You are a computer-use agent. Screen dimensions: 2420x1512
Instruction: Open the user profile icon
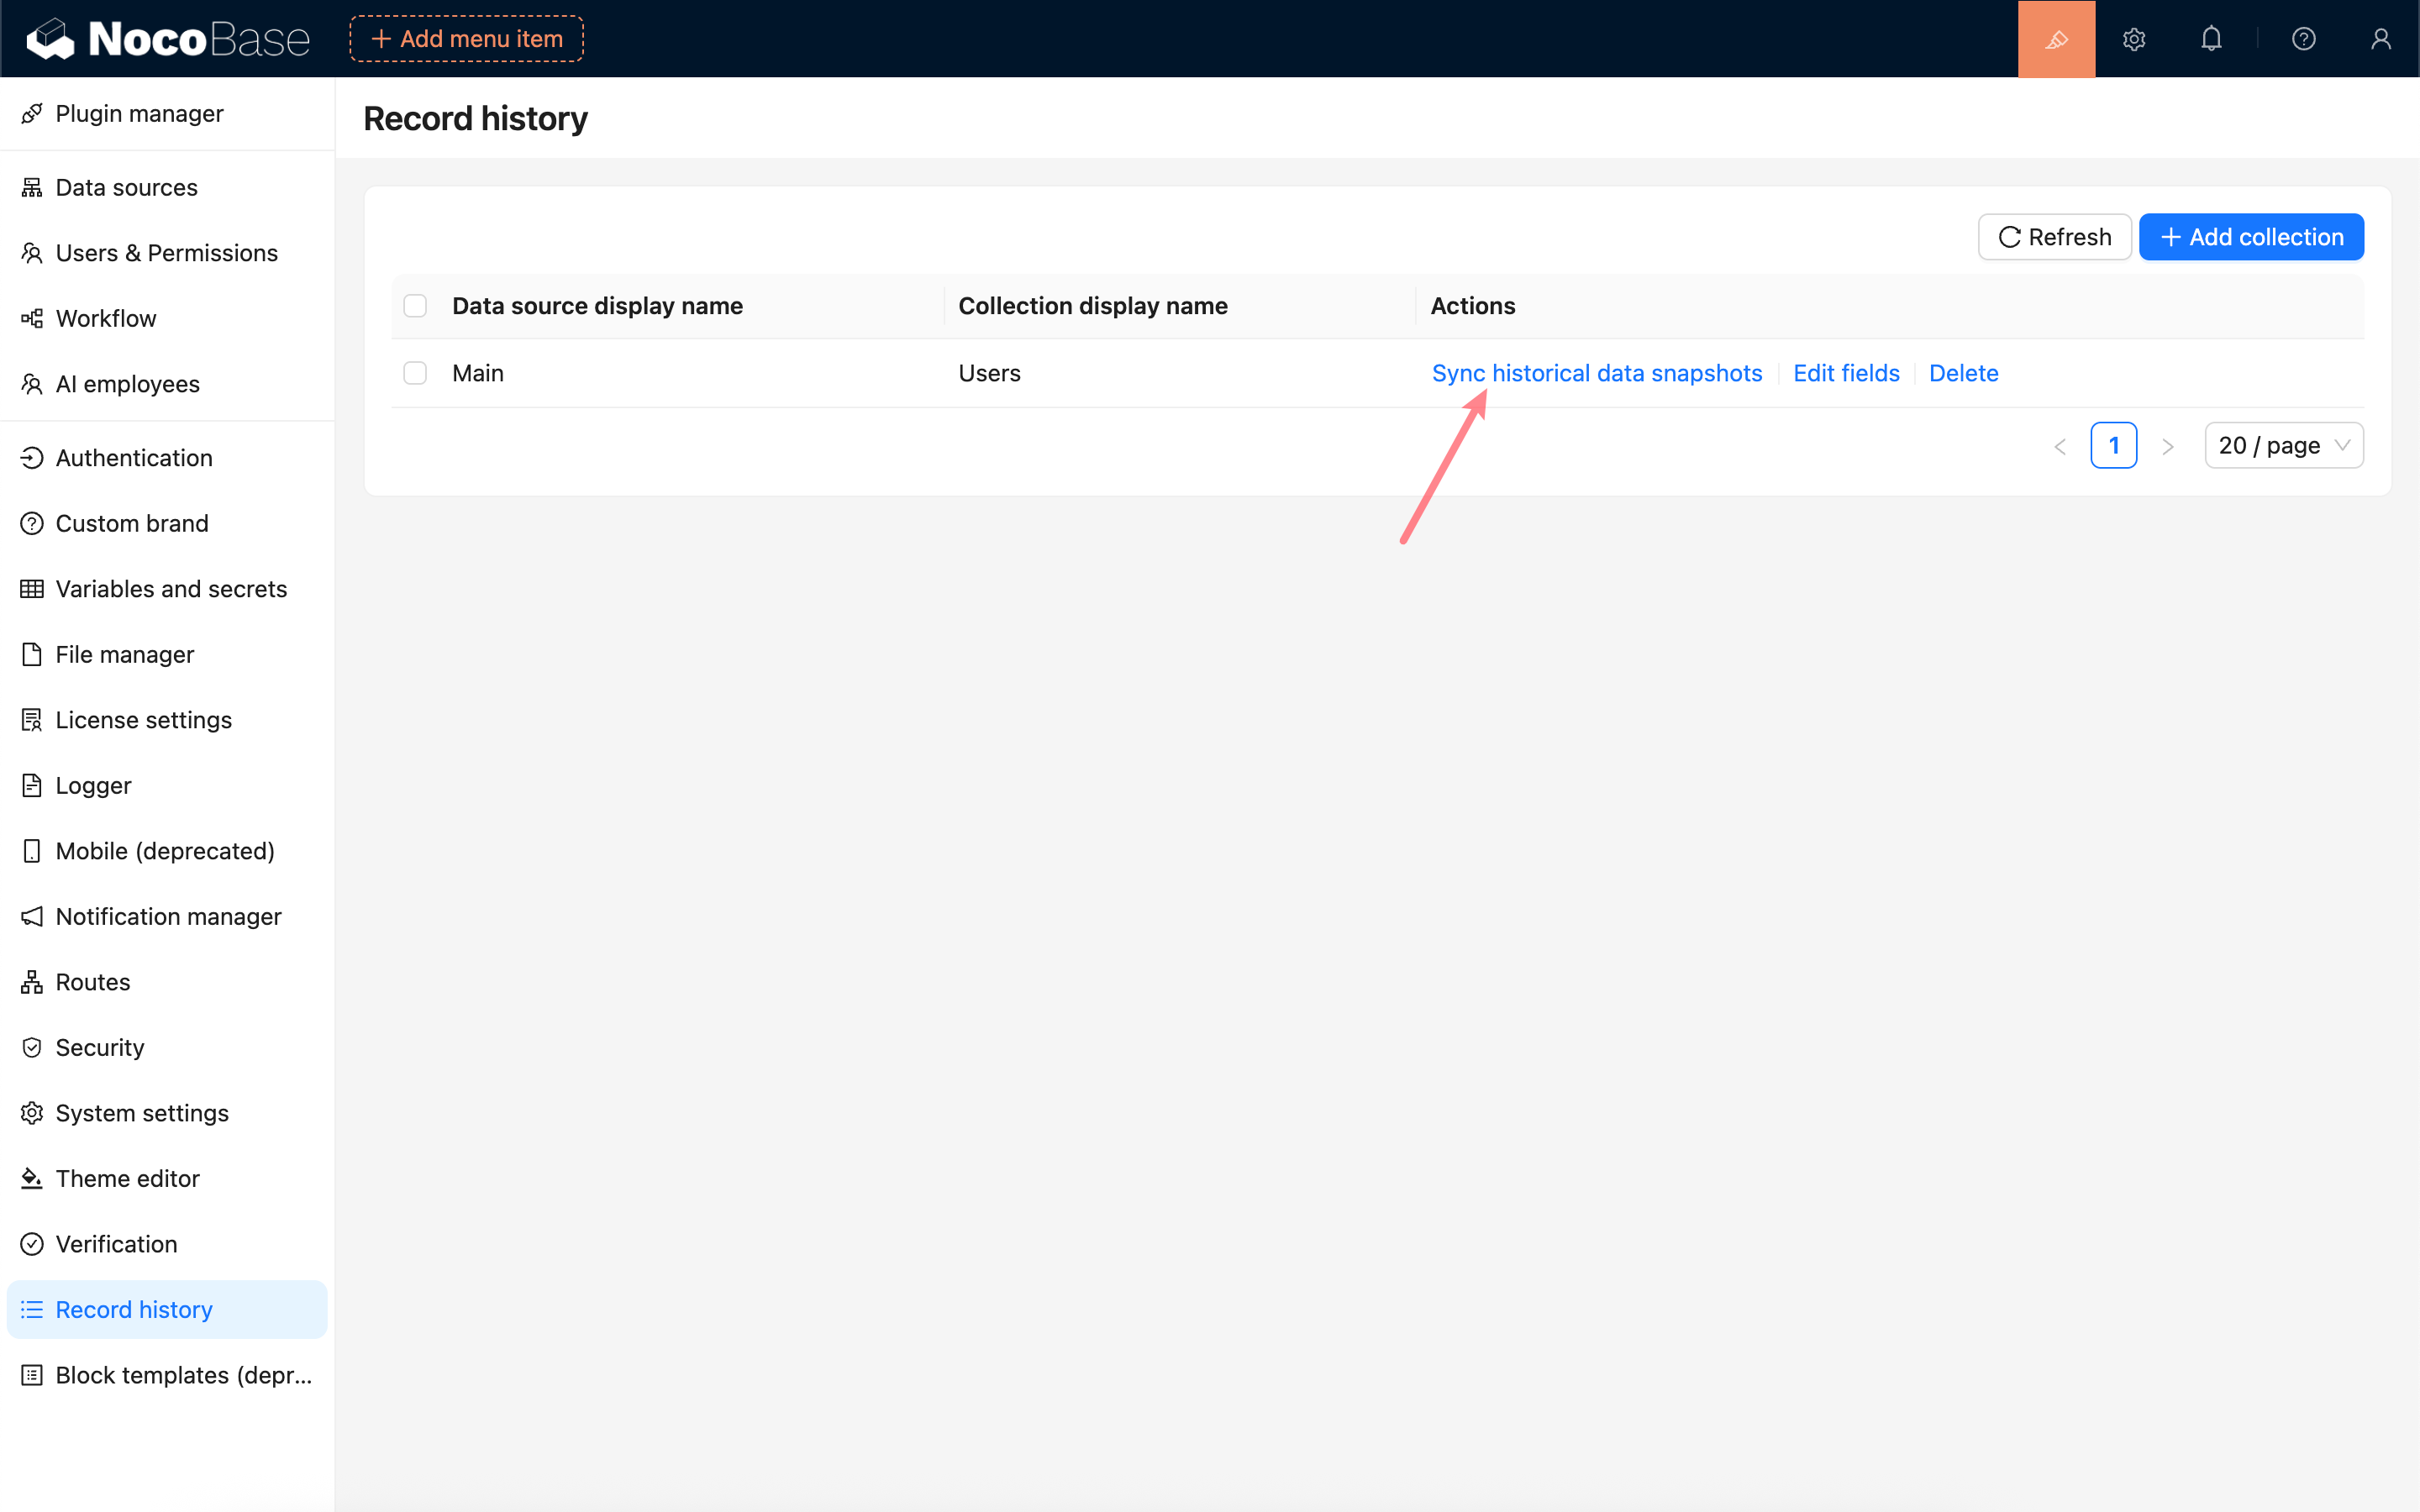click(x=2380, y=39)
